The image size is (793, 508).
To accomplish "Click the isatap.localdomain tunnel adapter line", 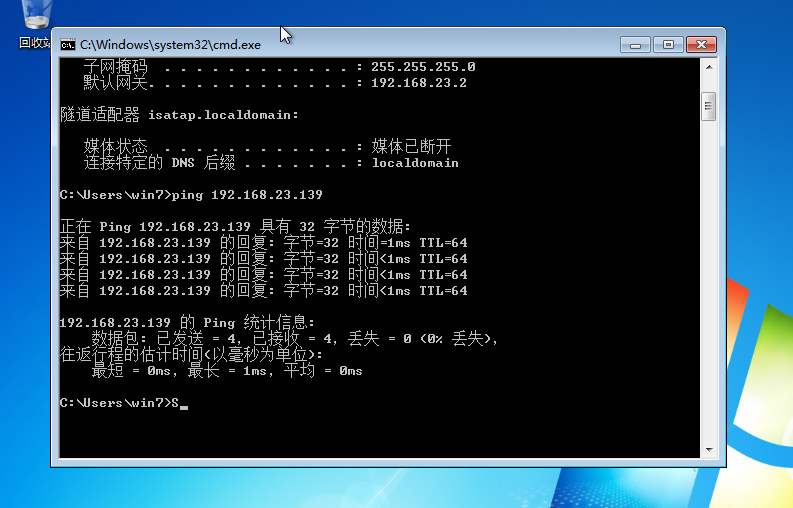I will tap(179, 115).
